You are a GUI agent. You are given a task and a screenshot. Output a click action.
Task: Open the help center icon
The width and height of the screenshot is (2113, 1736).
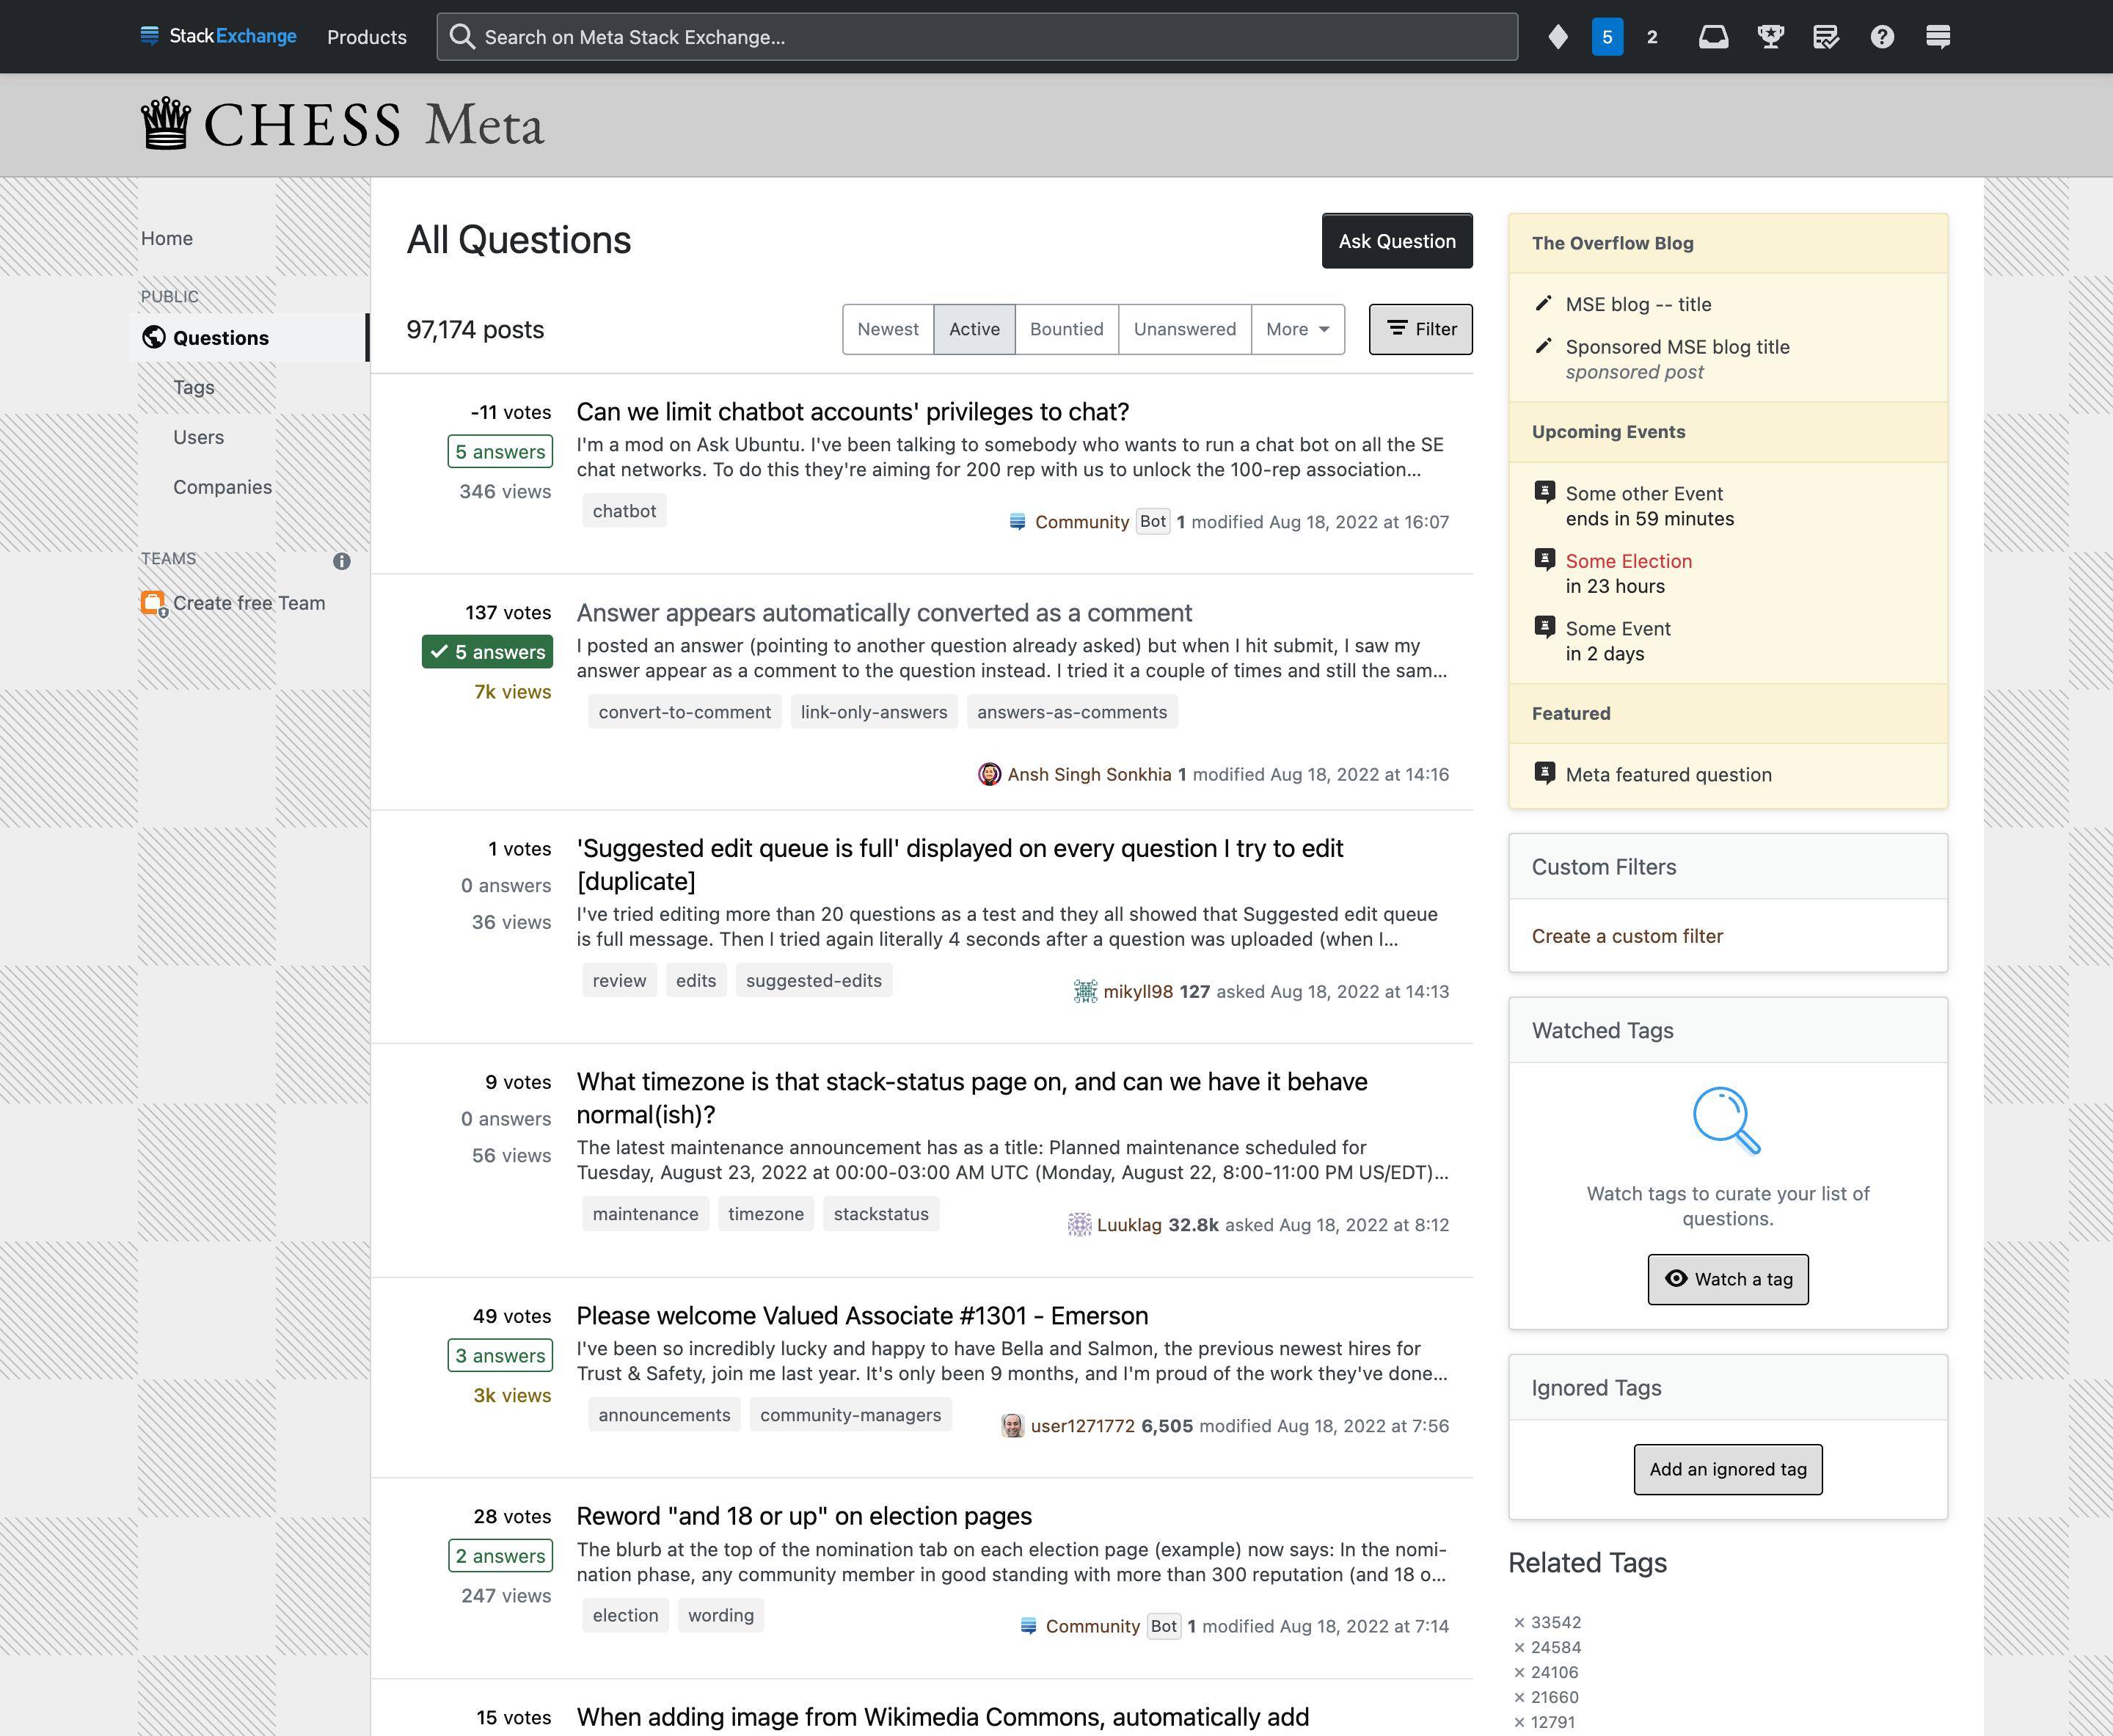tap(1881, 35)
